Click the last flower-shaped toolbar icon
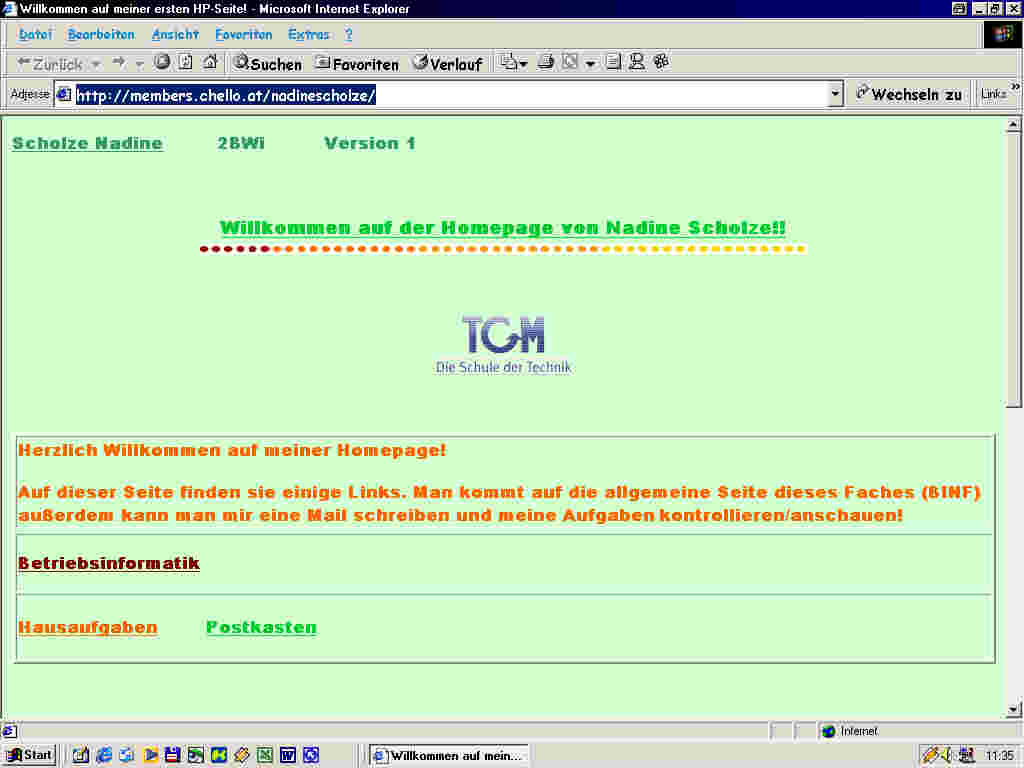The width and height of the screenshot is (1024, 768). [661, 62]
